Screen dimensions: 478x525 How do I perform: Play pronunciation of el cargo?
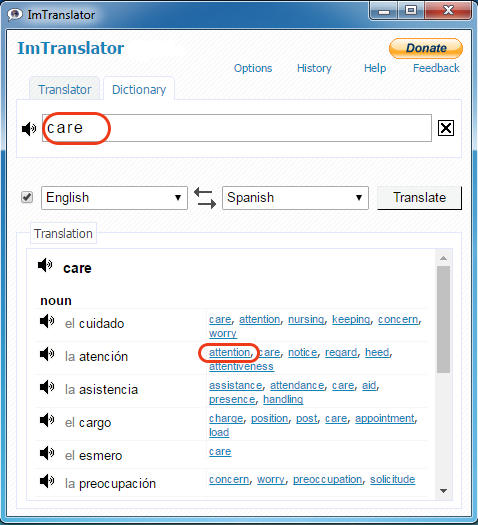coord(47,420)
